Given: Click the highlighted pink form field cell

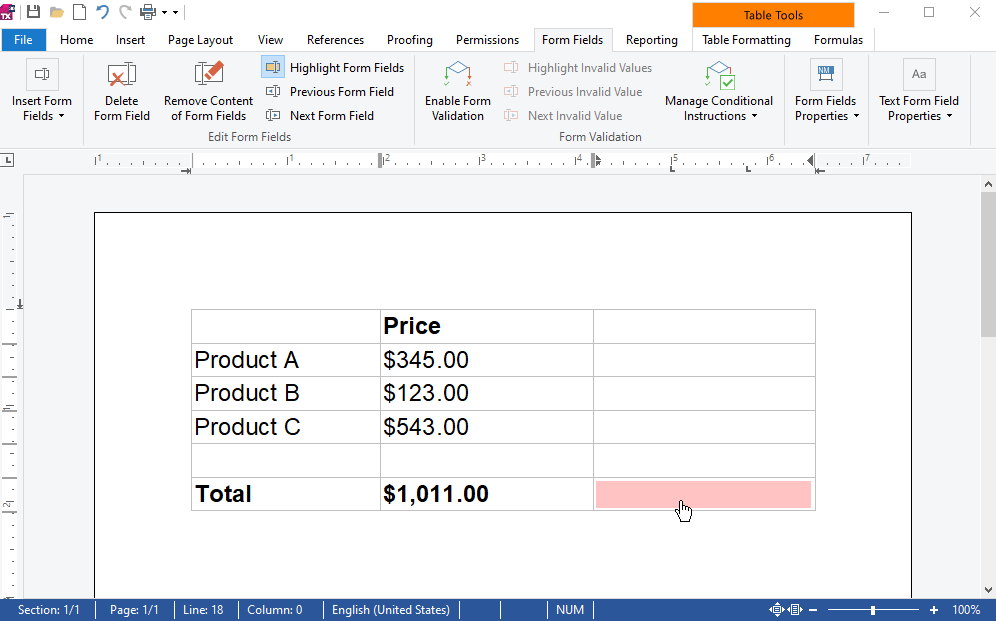Looking at the screenshot, I should 703,495.
